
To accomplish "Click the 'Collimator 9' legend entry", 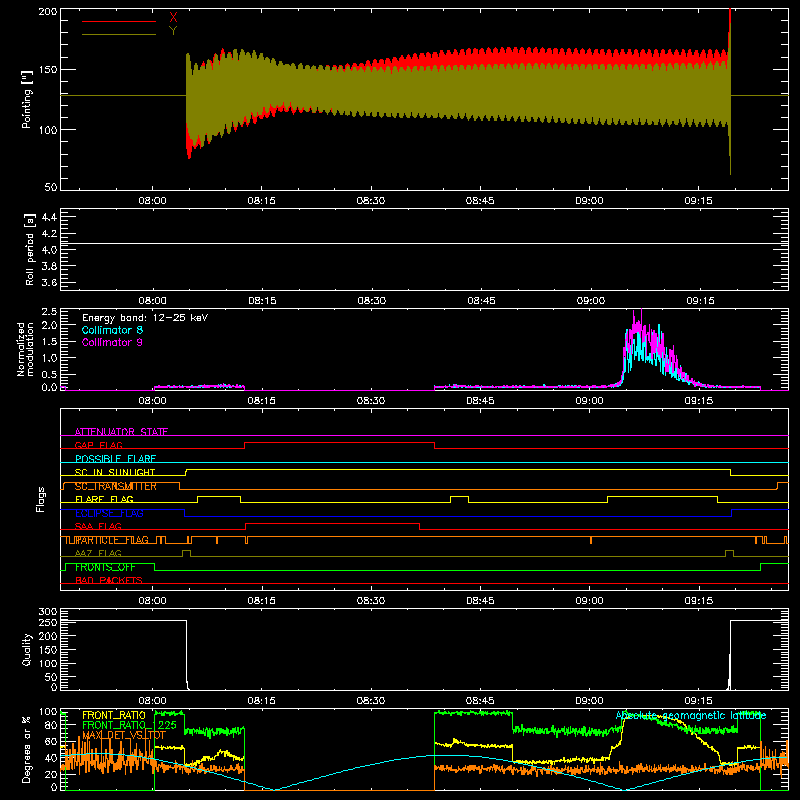I will (112, 342).
